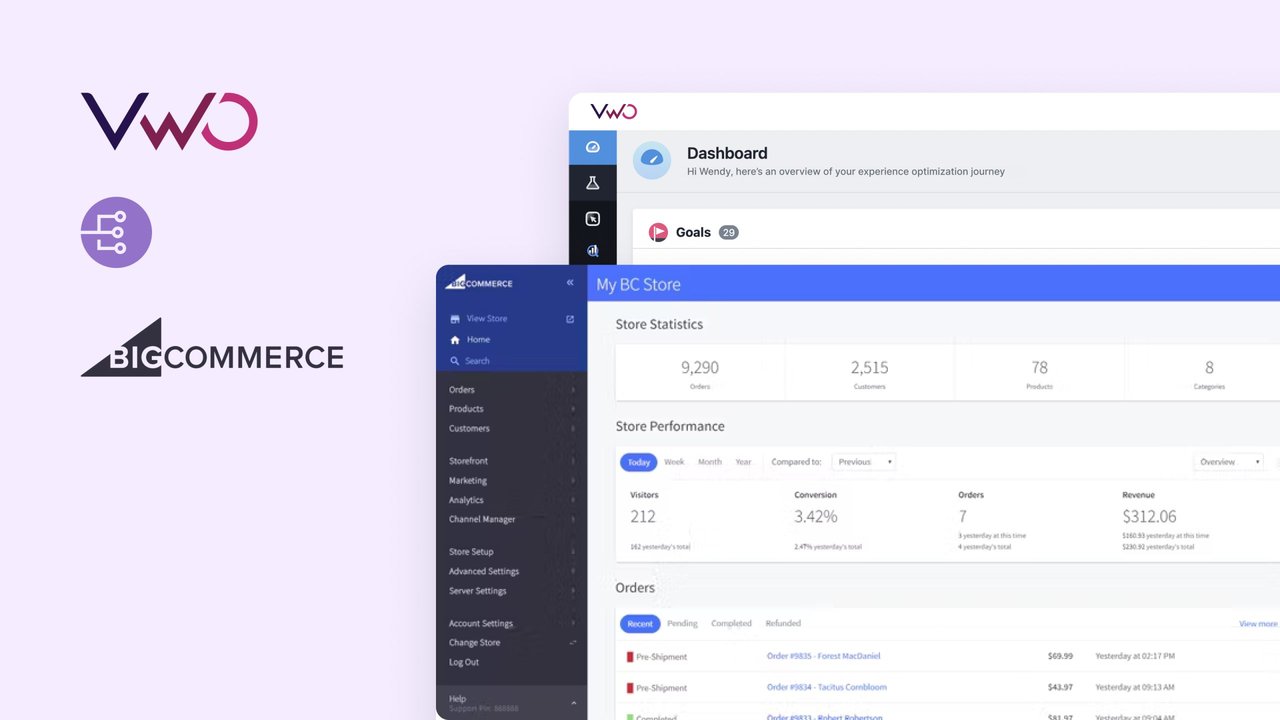Viewport: 1280px width, 720px height.
Task: Click the red status square of order #9834
Action: [630, 688]
